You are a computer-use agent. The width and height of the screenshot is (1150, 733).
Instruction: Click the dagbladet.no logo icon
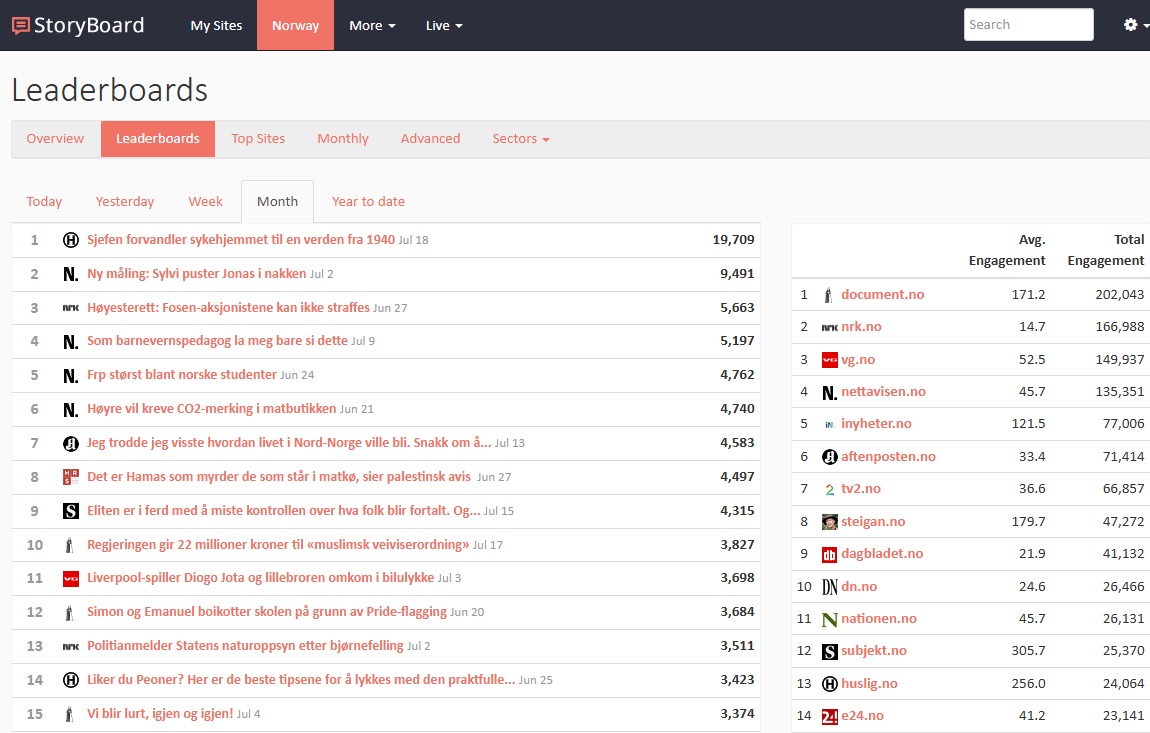pos(829,554)
